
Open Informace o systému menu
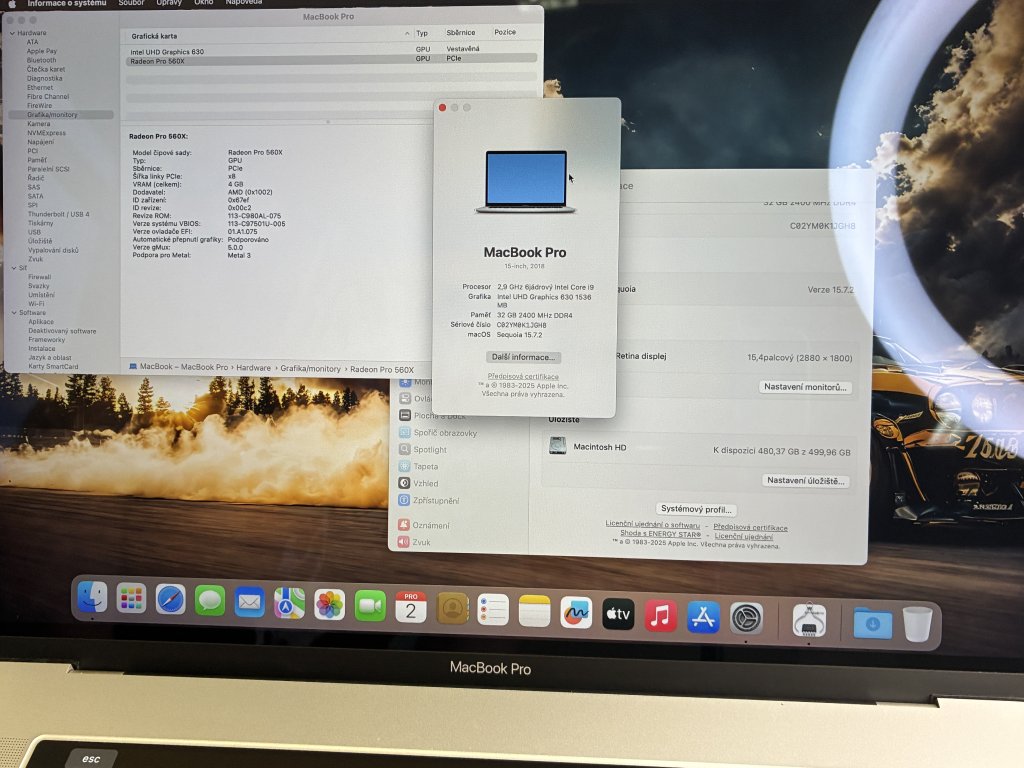[67, 3]
